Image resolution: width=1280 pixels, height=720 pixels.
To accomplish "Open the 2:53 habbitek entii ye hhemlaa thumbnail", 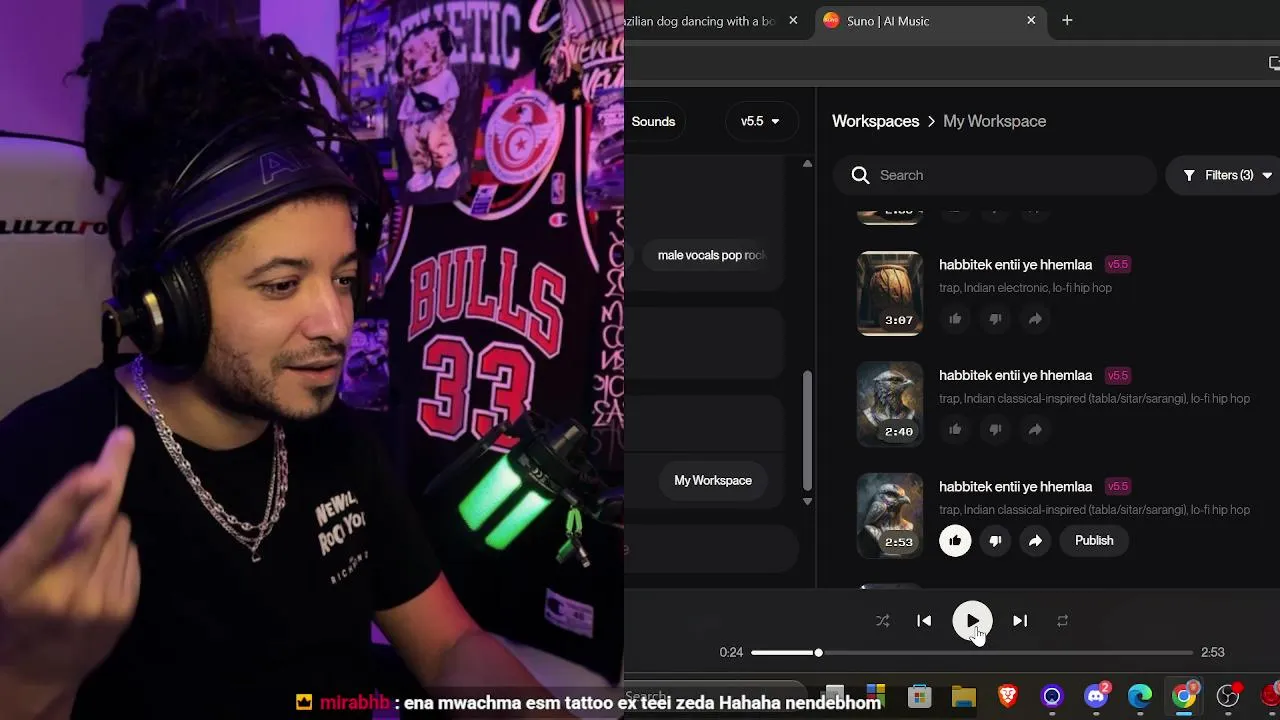I will click(x=889, y=515).
